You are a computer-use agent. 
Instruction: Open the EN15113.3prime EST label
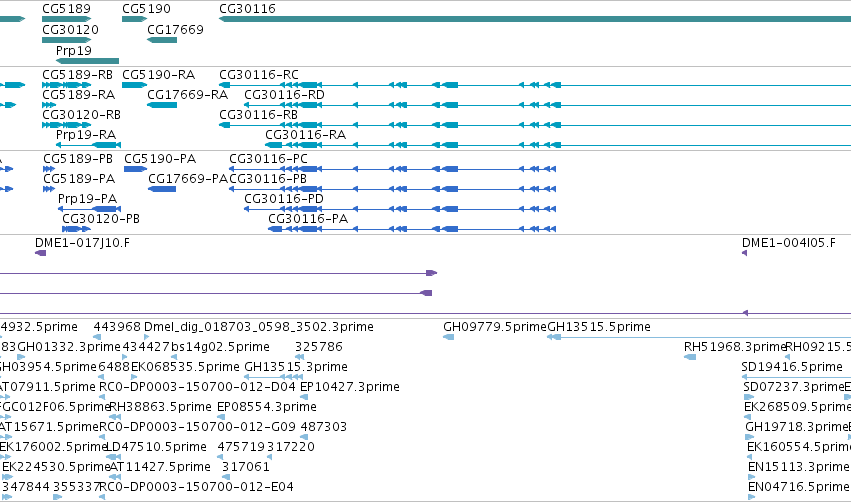click(x=799, y=467)
